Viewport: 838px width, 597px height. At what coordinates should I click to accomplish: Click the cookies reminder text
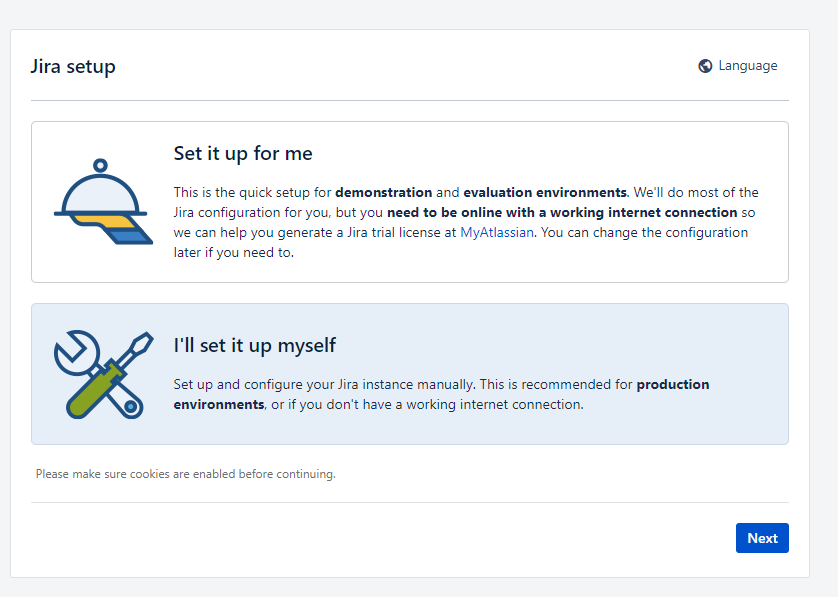point(185,474)
